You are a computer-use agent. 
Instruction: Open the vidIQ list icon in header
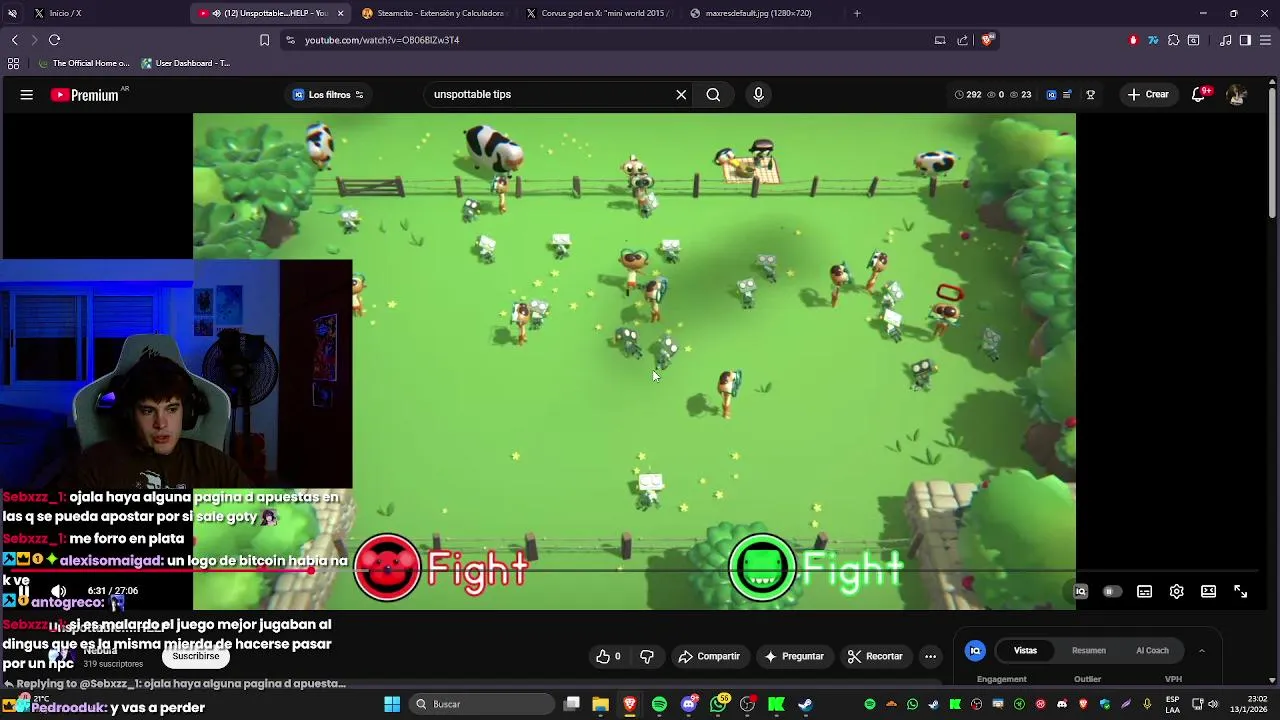[1067, 95]
